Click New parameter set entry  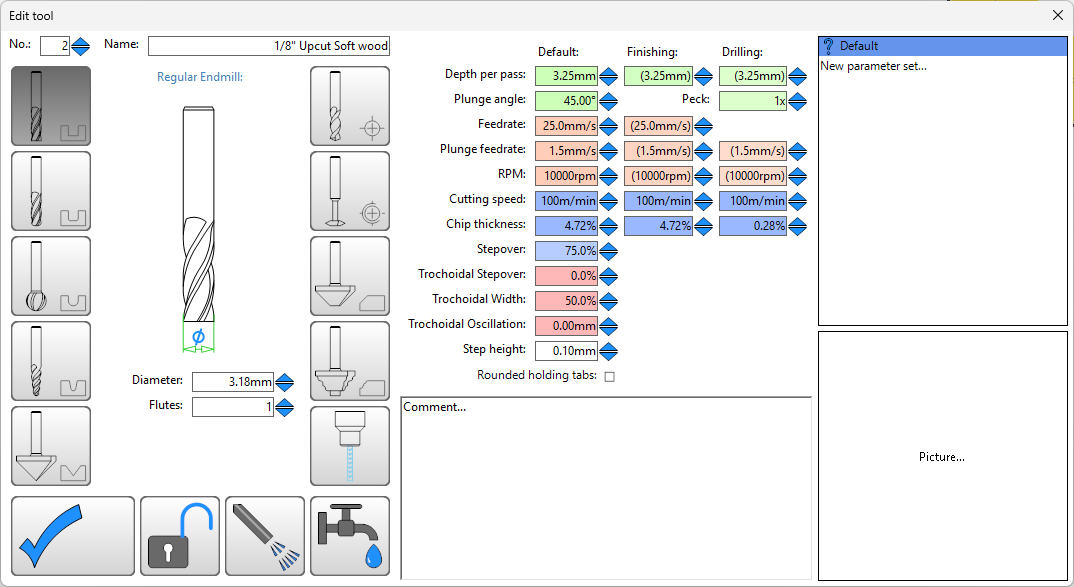pos(873,66)
